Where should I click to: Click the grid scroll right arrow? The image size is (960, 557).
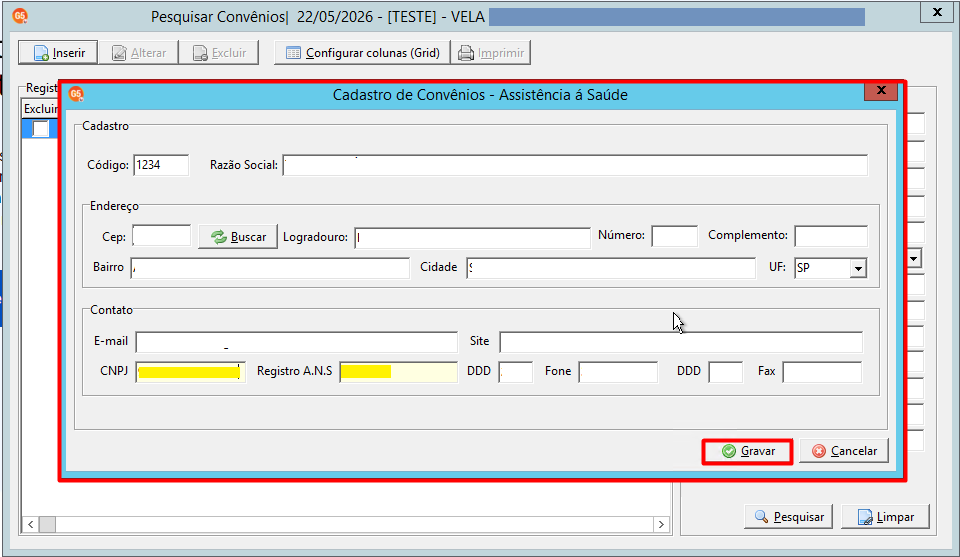click(x=661, y=524)
